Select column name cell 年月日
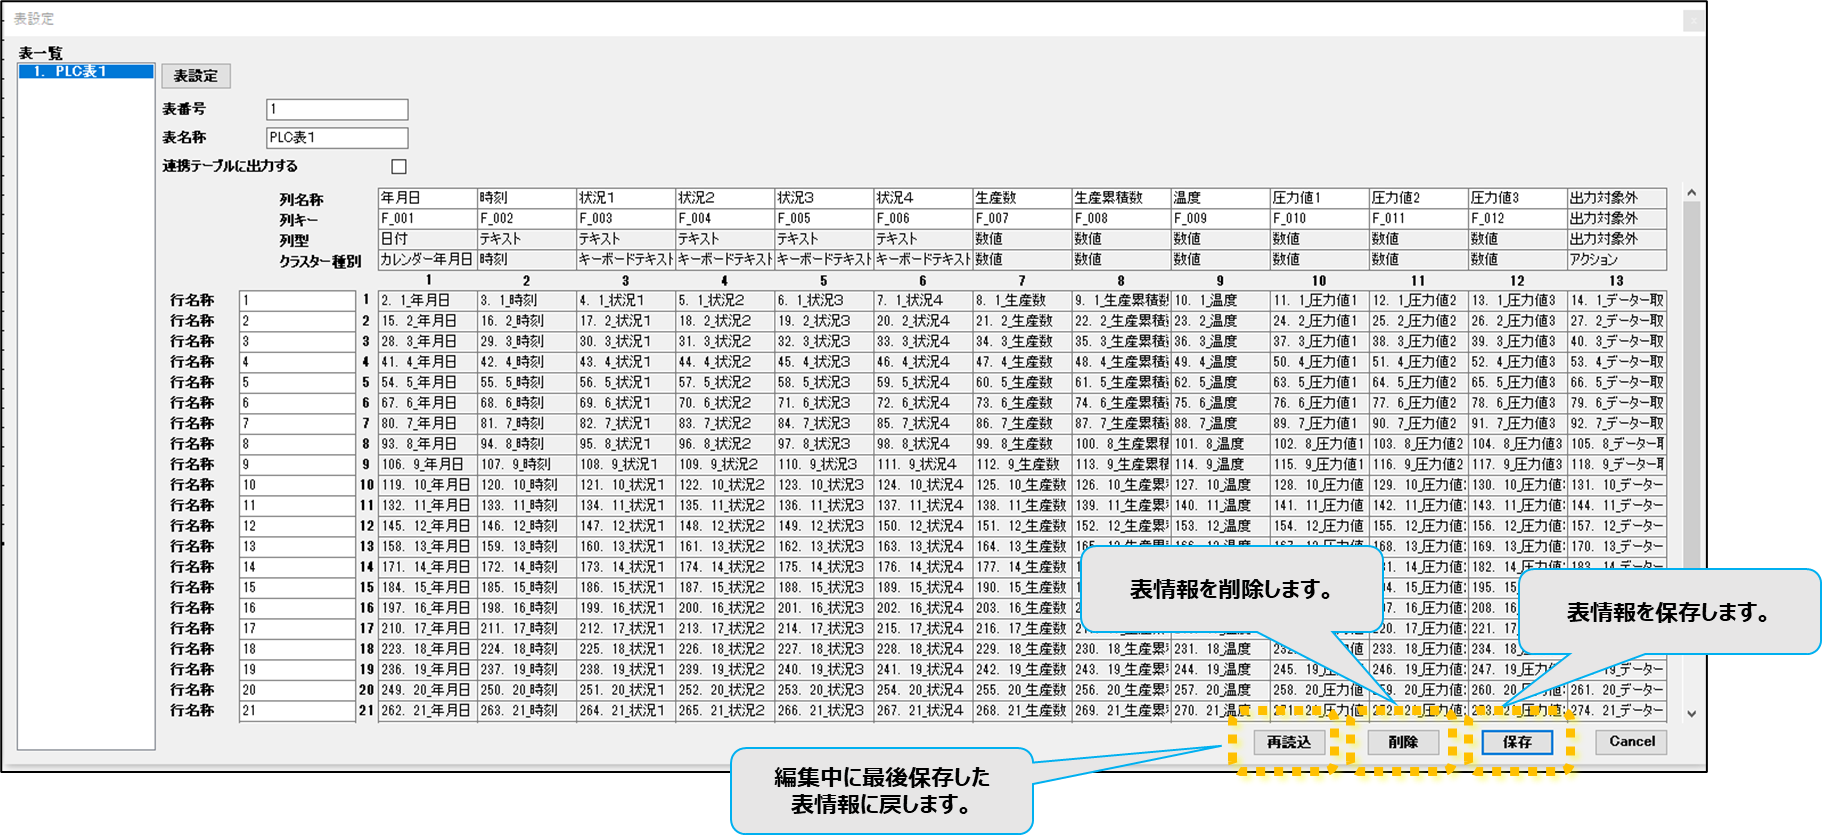The width and height of the screenshot is (1822, 835). [427, 198]
